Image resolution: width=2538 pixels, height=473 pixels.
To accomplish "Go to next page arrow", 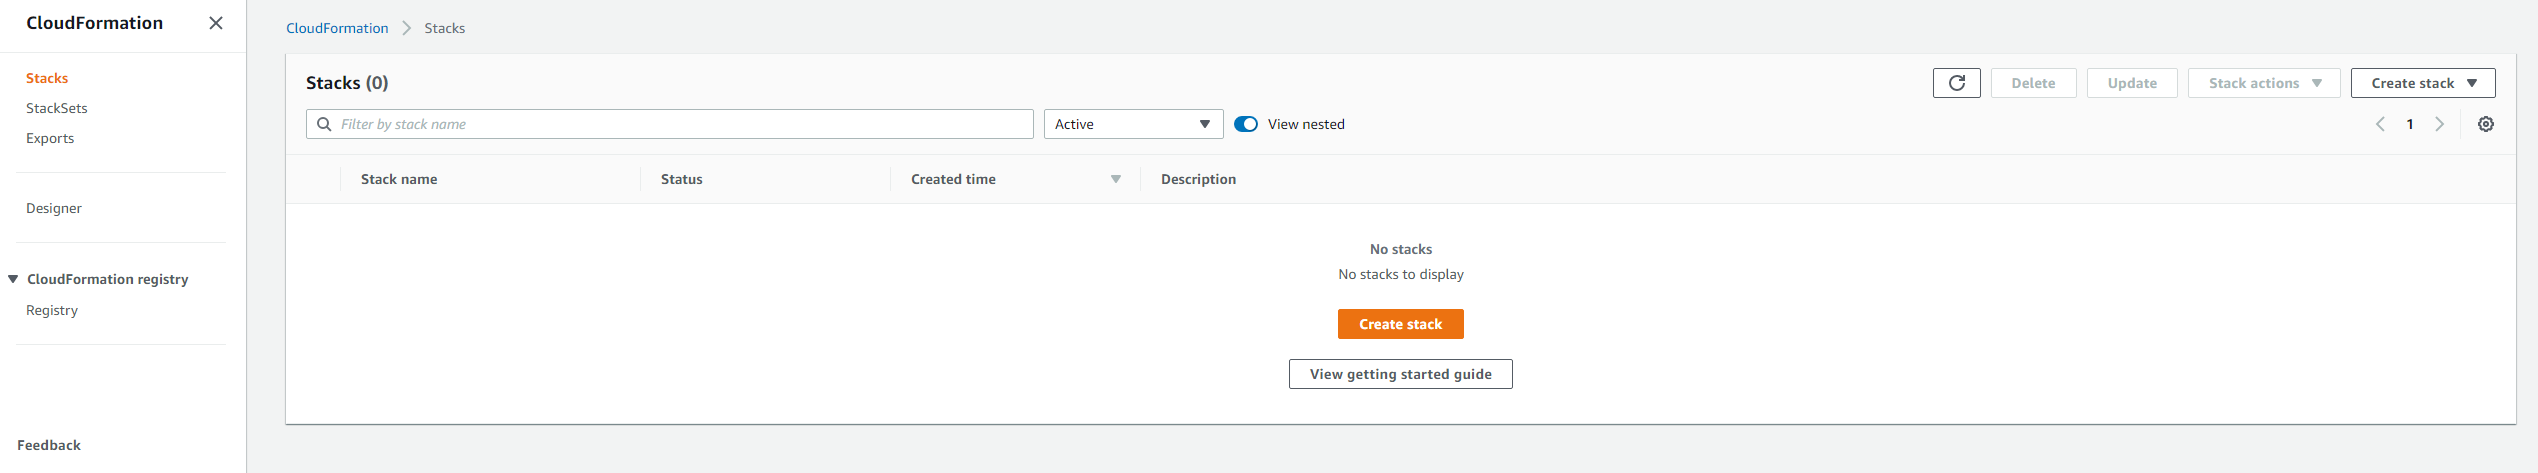I will pyautogui.click(x=2439, y=124).
